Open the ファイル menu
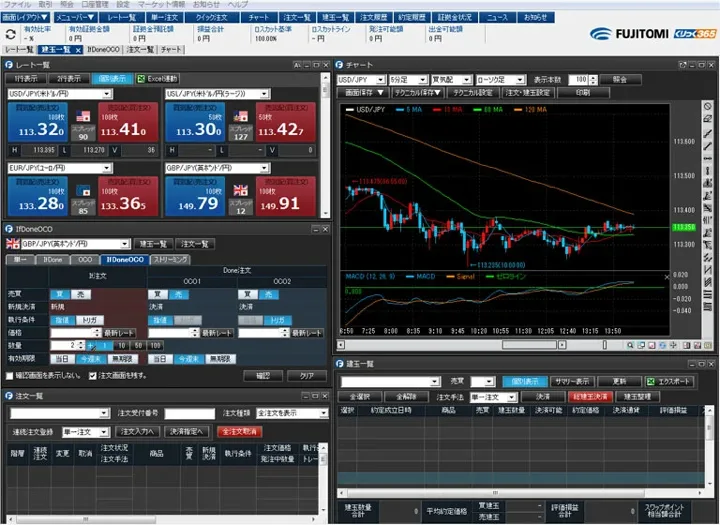The width and height of the screenshot is (720, 525). pos(17,5)
